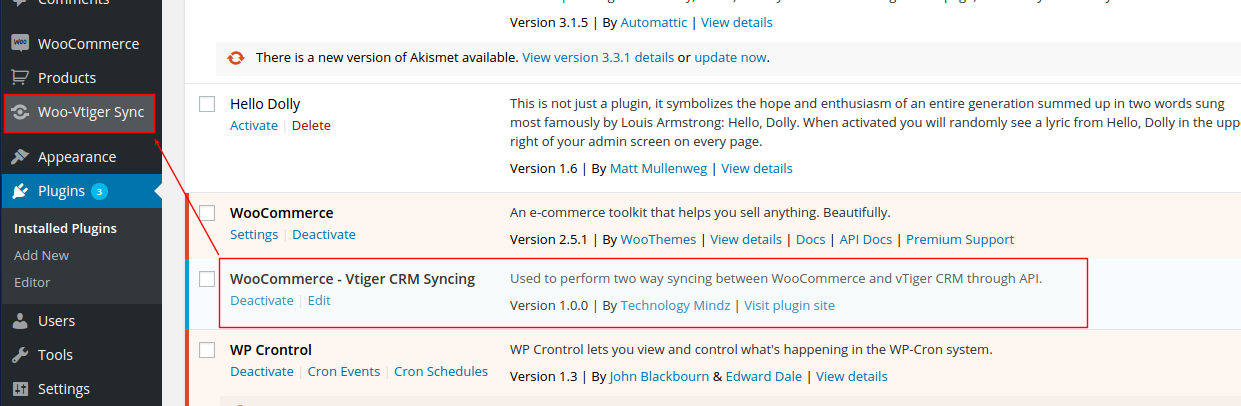Open the plugin Editor submenu
The width and height of the screenshot is (1241, 406).
32,282
